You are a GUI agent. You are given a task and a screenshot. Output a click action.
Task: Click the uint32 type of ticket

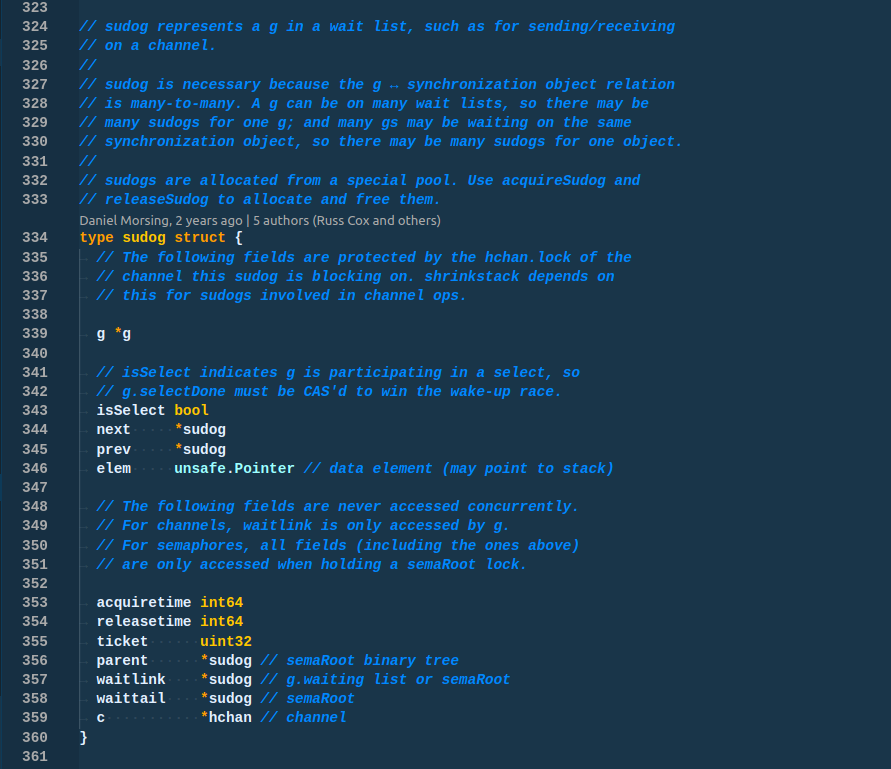[226, 641]
